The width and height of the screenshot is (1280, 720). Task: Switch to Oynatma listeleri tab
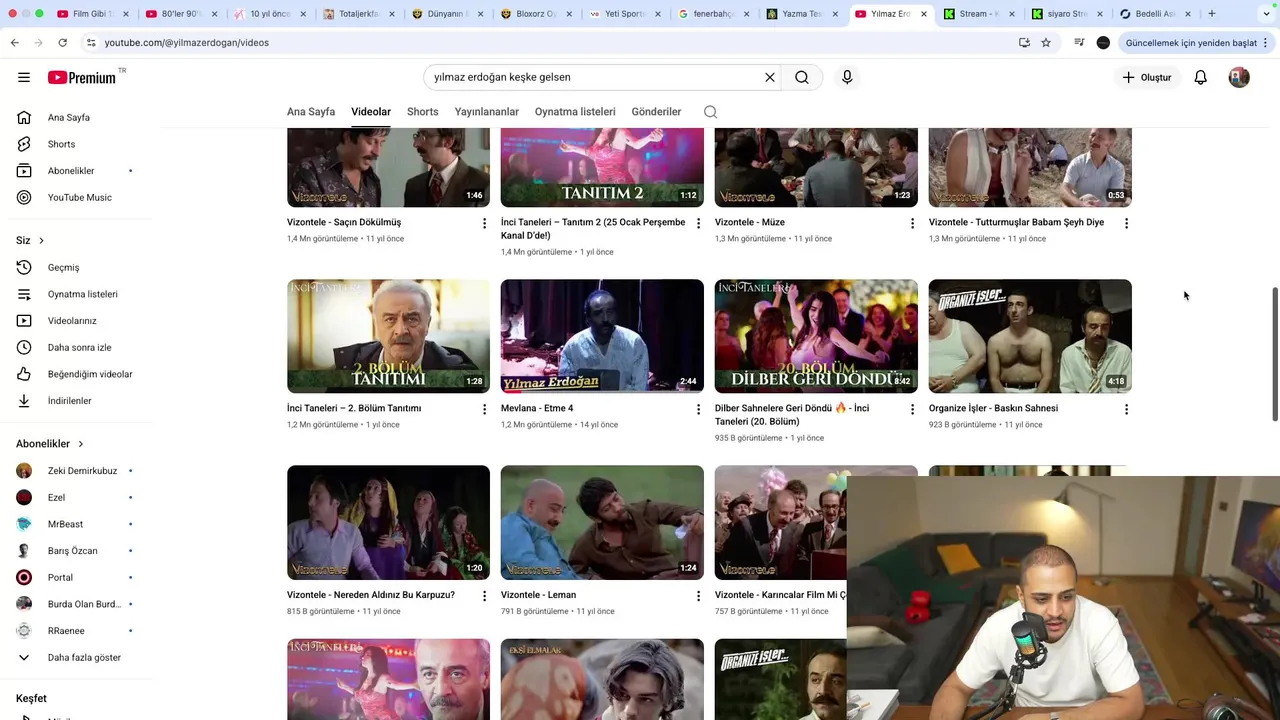575,112
